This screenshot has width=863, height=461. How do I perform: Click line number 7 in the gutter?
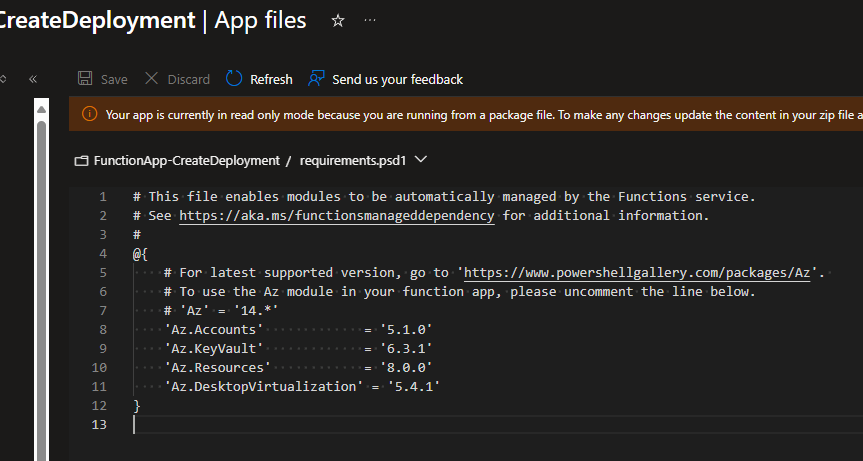coord(102,311)
